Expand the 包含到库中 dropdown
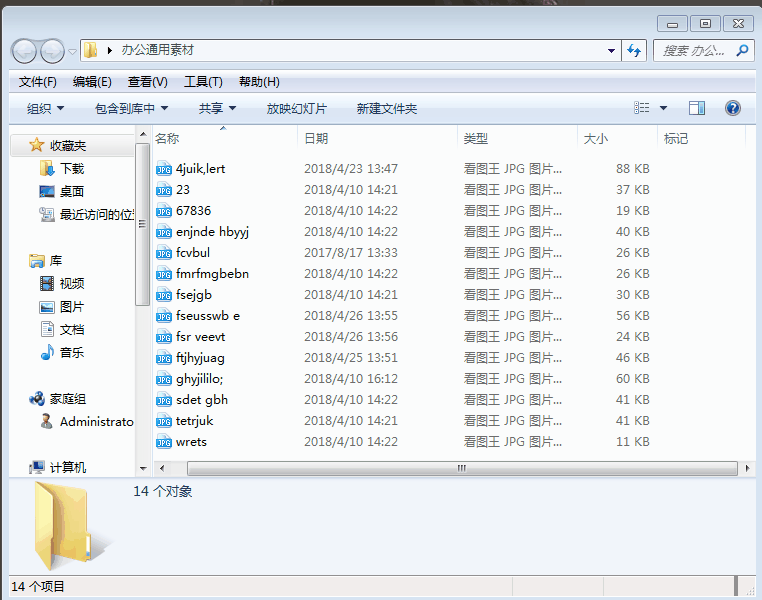 [x=131, y=108]
